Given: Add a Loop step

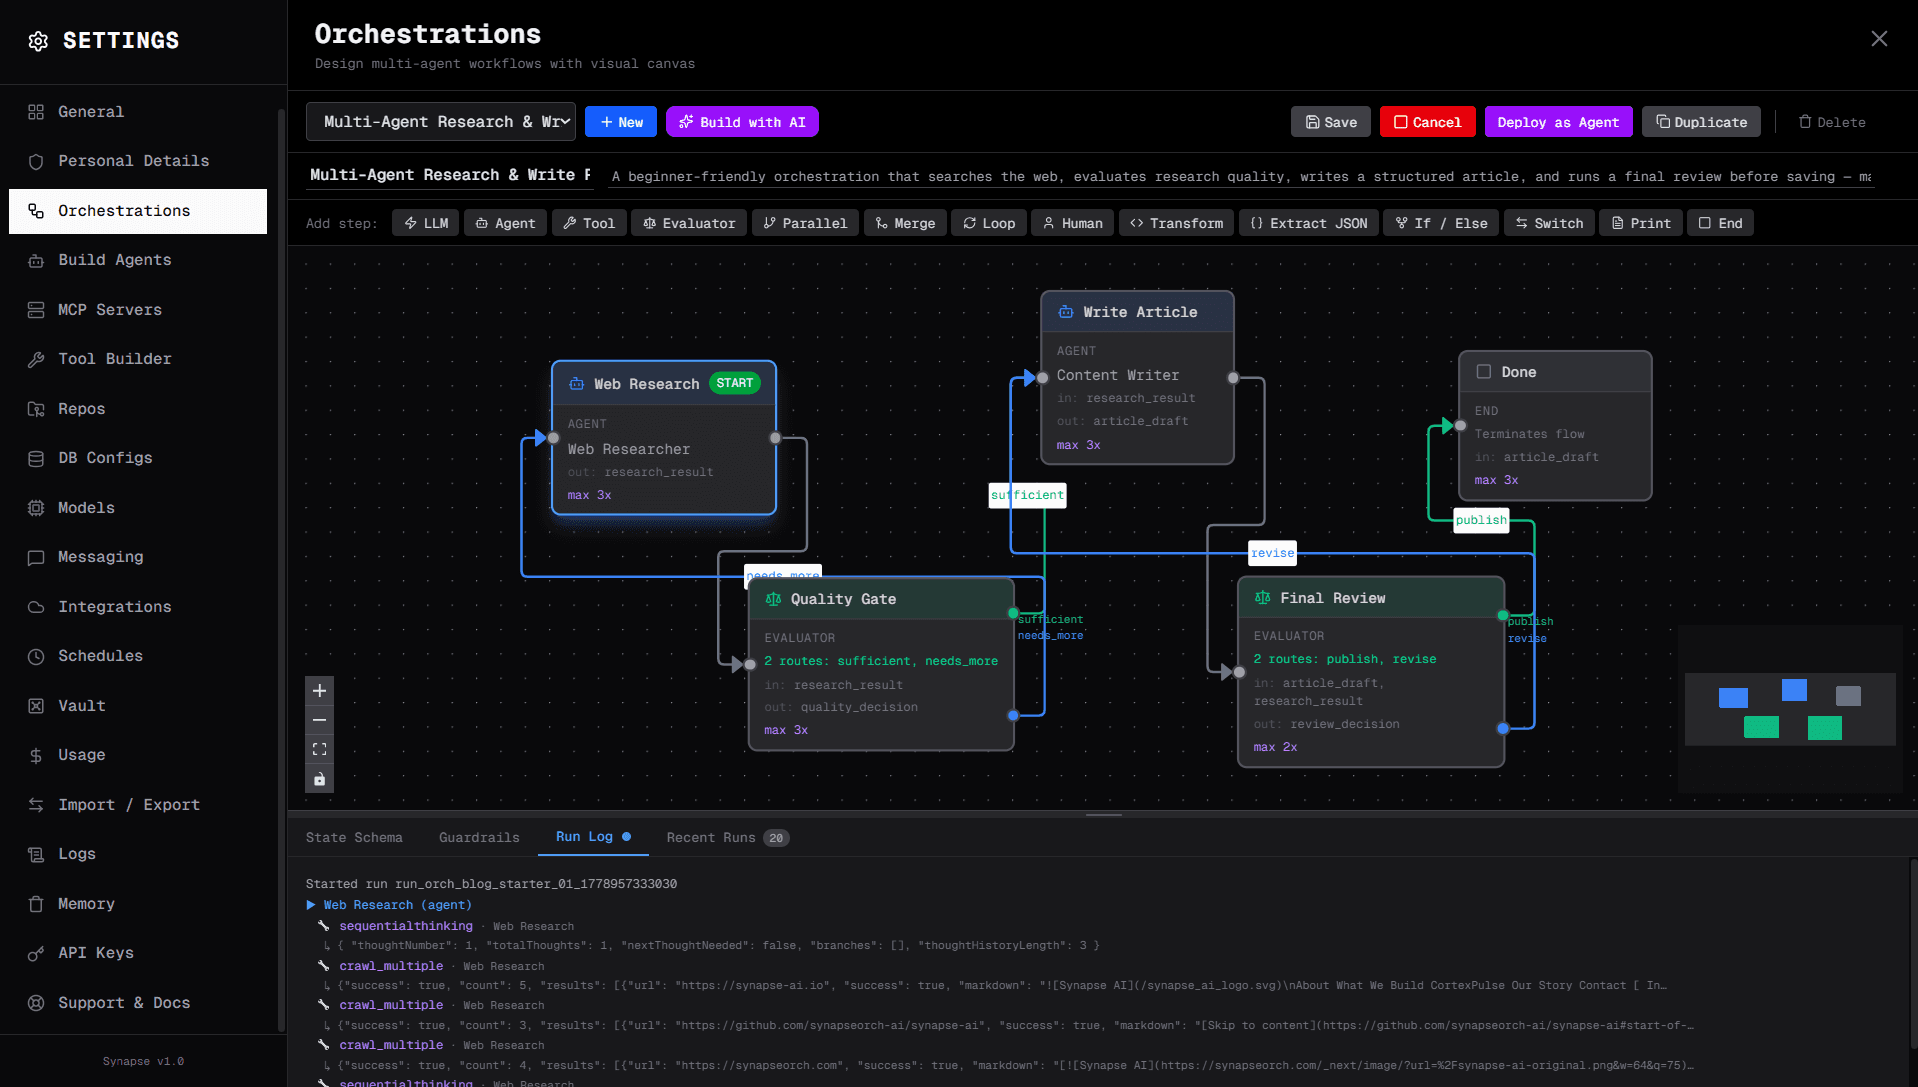Looking at the screenshot, I should coord(989,223).
